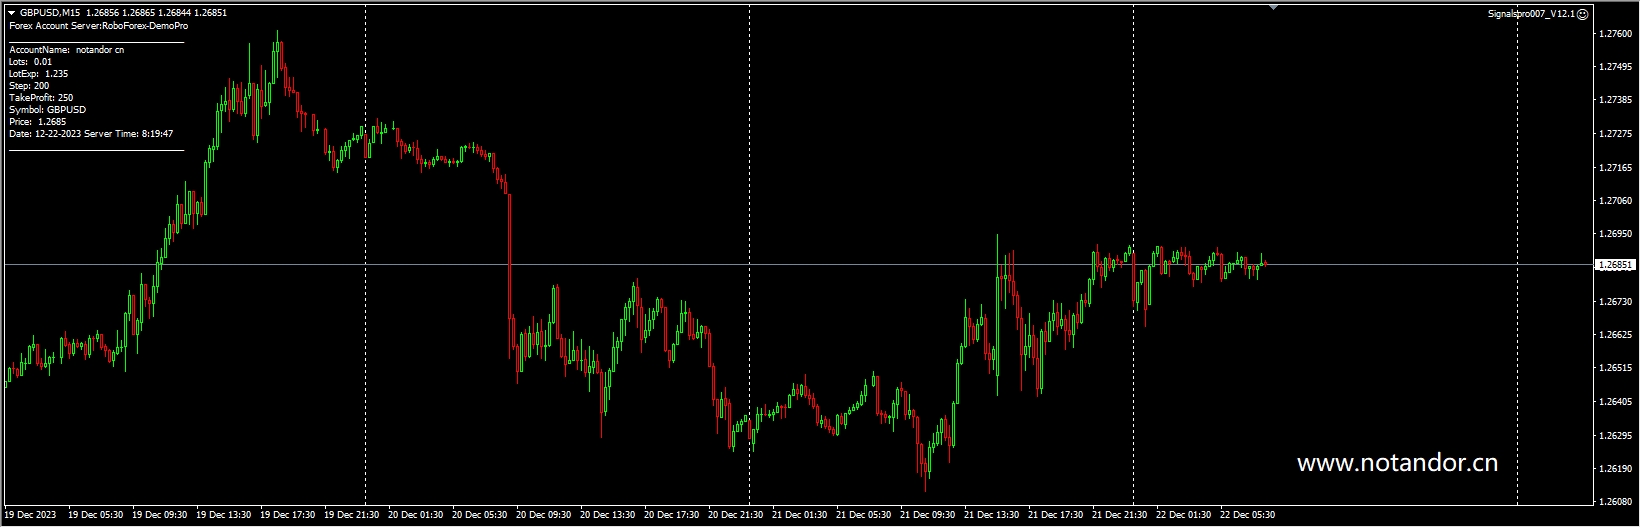Click the LotExp: 1.235 info line
Image resolution: width=1641 pixels, height=528 pixels.
[x=38, y=74]
